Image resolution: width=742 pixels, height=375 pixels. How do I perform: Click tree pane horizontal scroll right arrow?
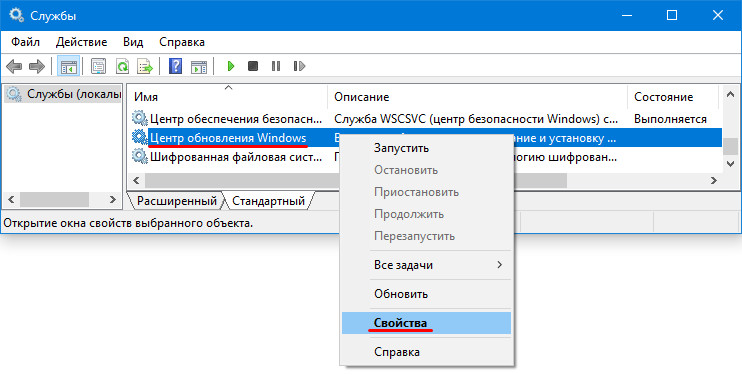pyautogui.click(x=113, y=199)
